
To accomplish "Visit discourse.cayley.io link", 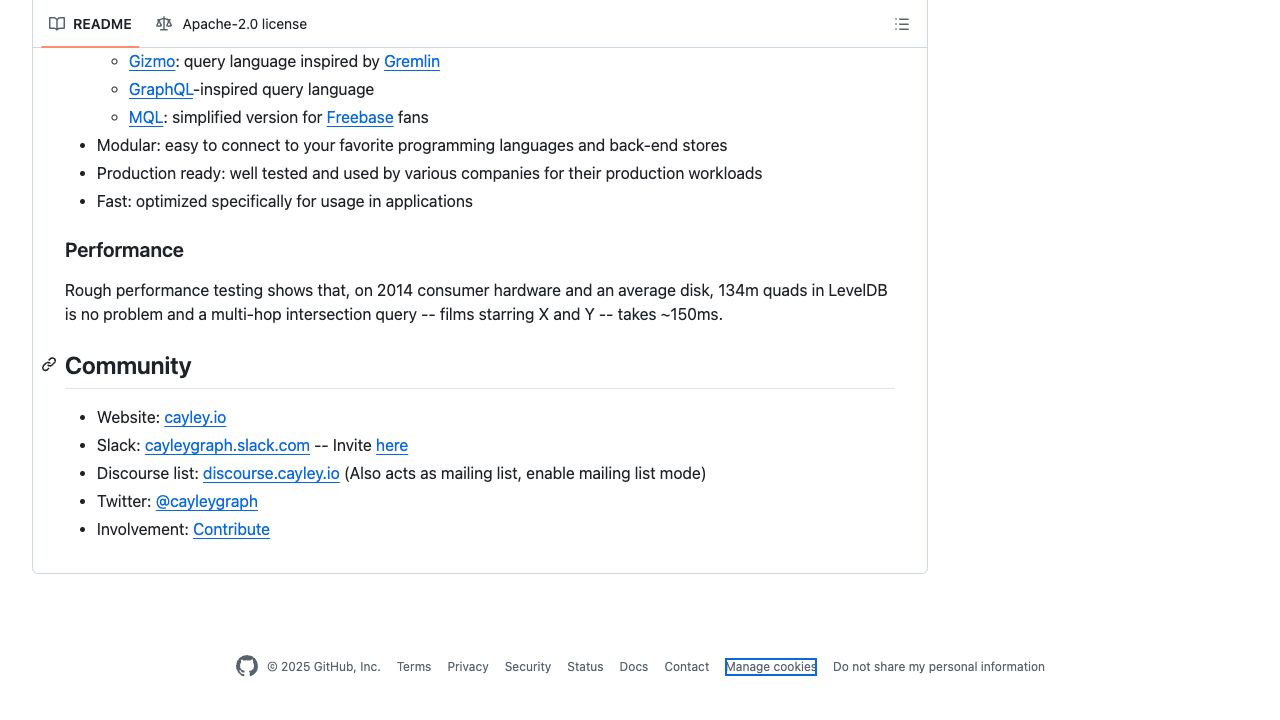I will click(x=271, y=474).
